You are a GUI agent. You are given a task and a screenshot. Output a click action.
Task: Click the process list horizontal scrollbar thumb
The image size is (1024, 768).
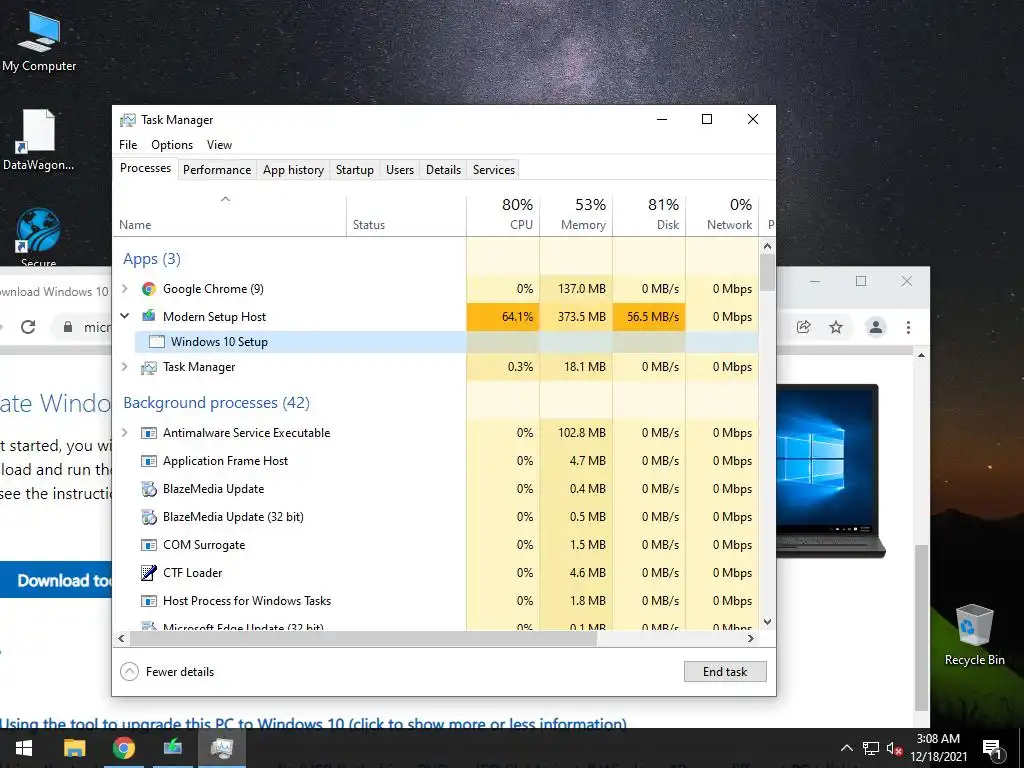[362, 639]
